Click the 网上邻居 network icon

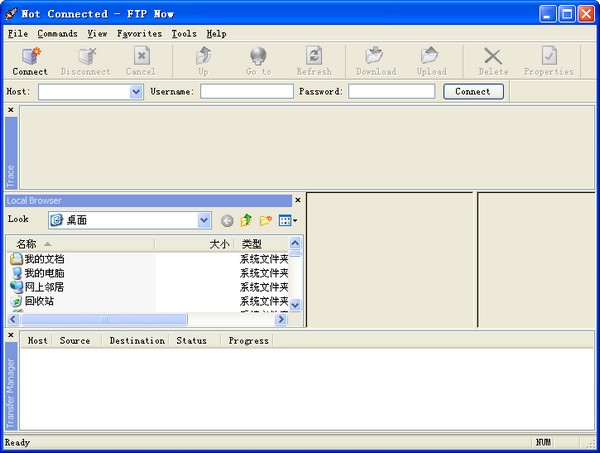[16, 287]
